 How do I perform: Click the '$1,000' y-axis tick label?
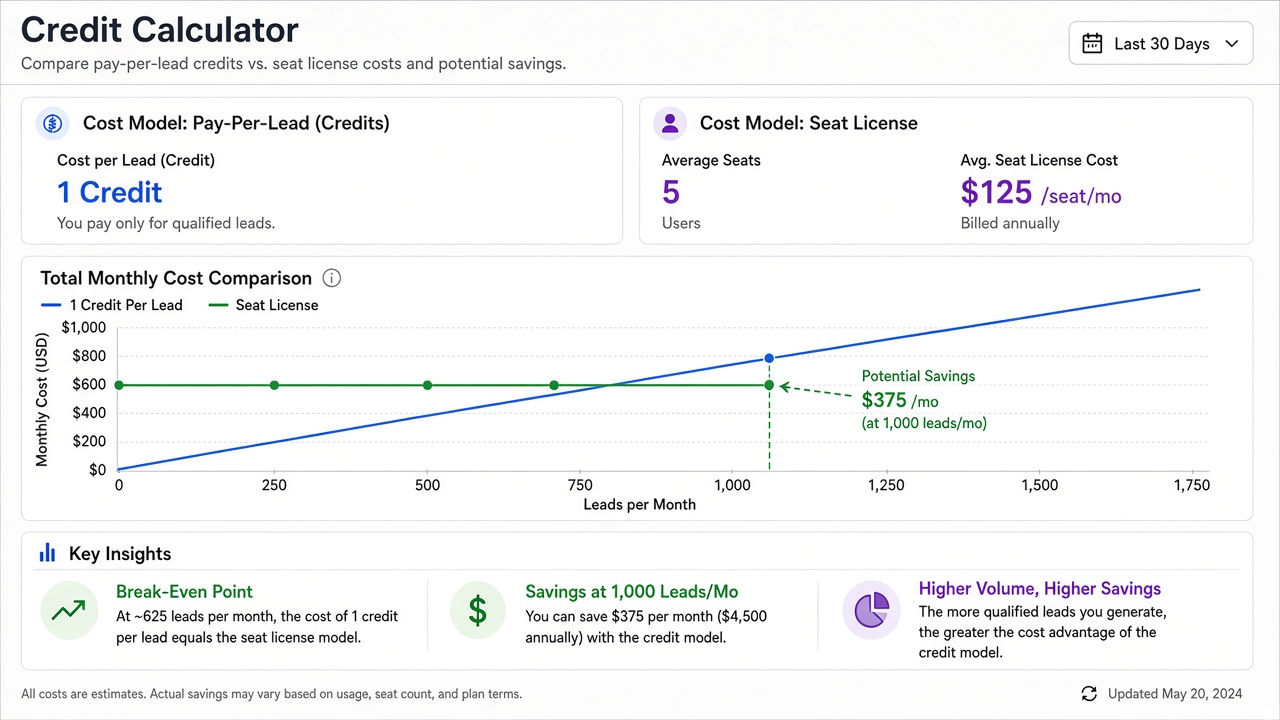pos(83,327)
